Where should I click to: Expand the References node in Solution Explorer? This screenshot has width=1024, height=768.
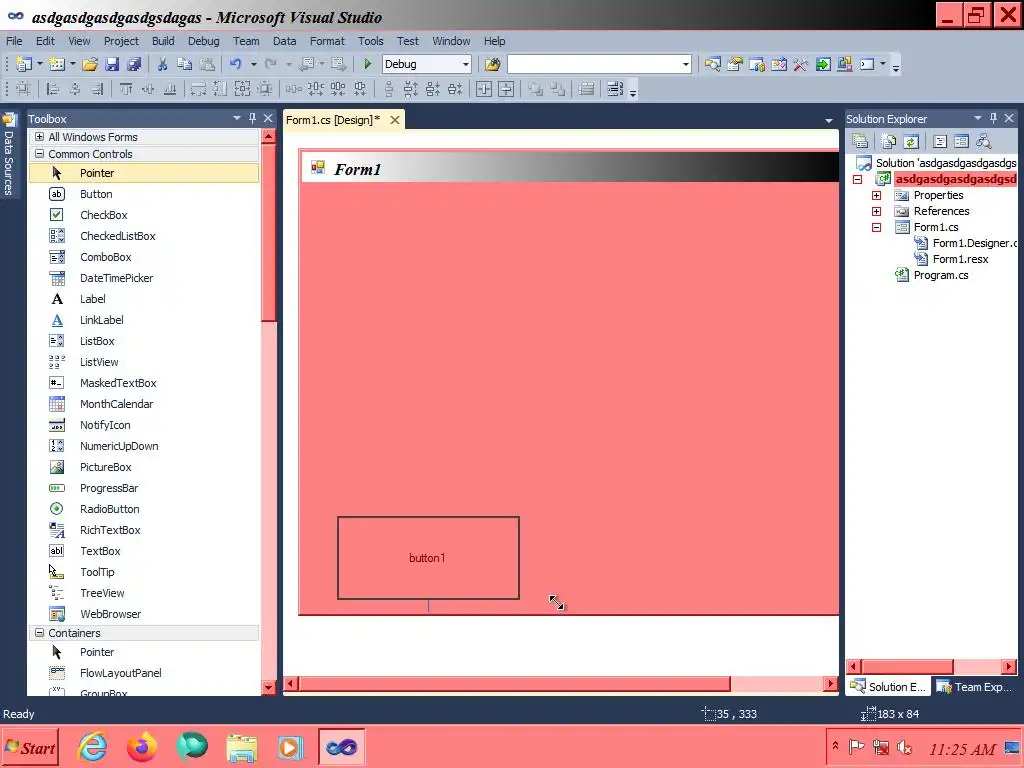876,211
